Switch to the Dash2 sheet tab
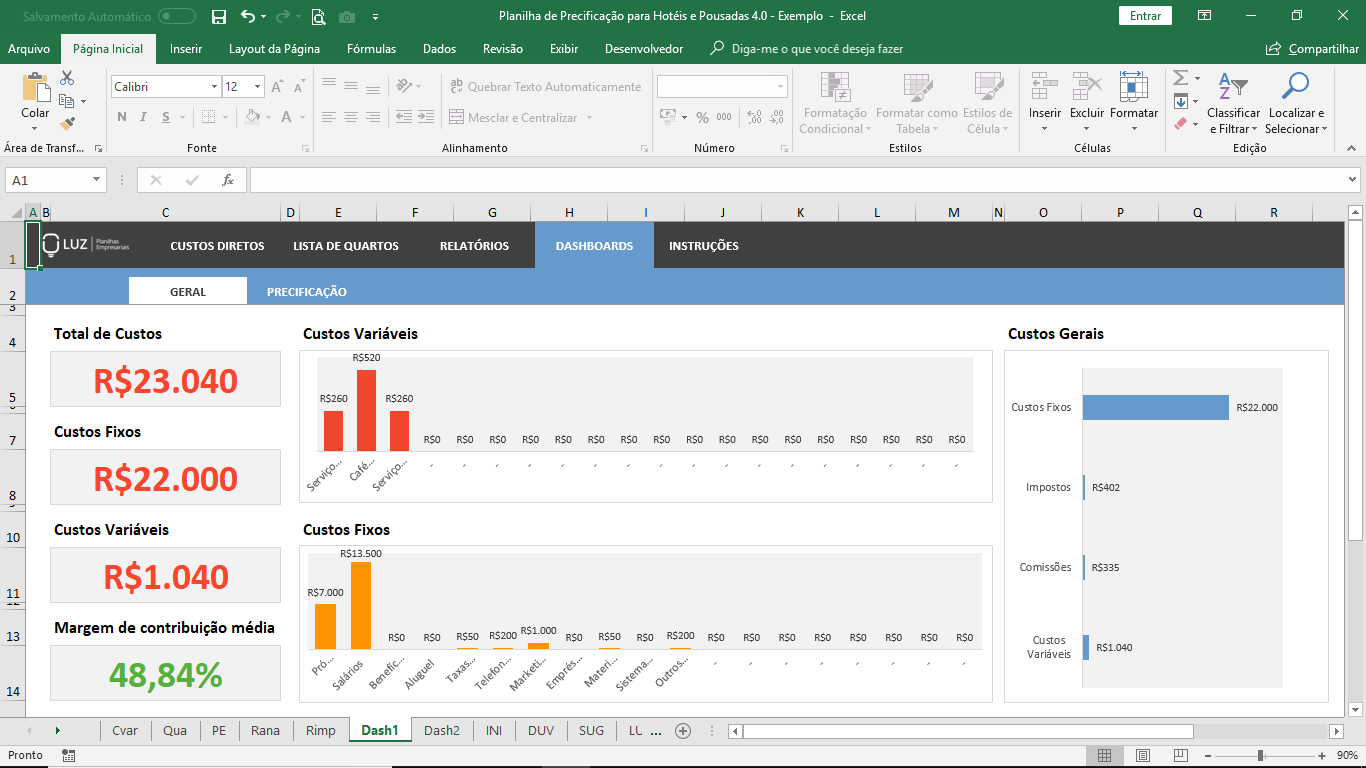This screenshot has width=1366, height=768. [441, 731]
